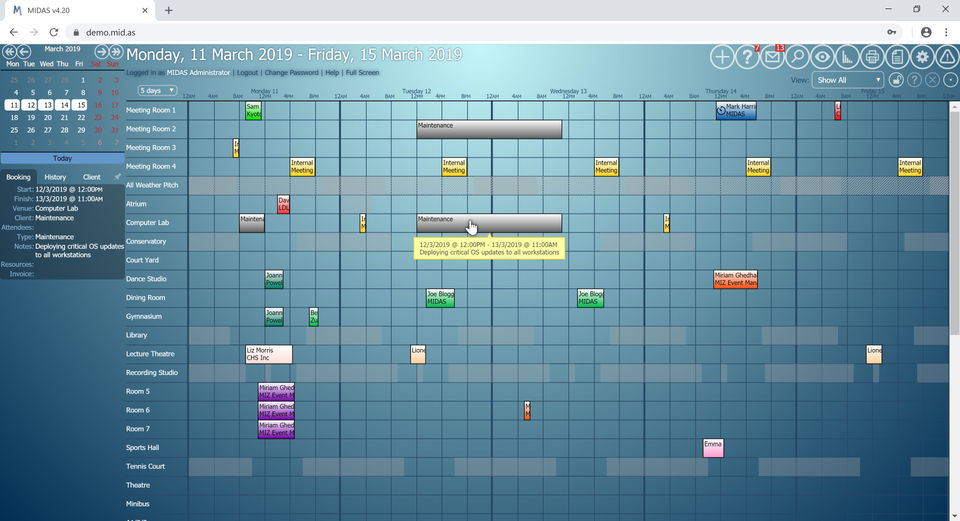Click the Full Screen link
This screenshot has height=521, width=960.
coord(362,72)
